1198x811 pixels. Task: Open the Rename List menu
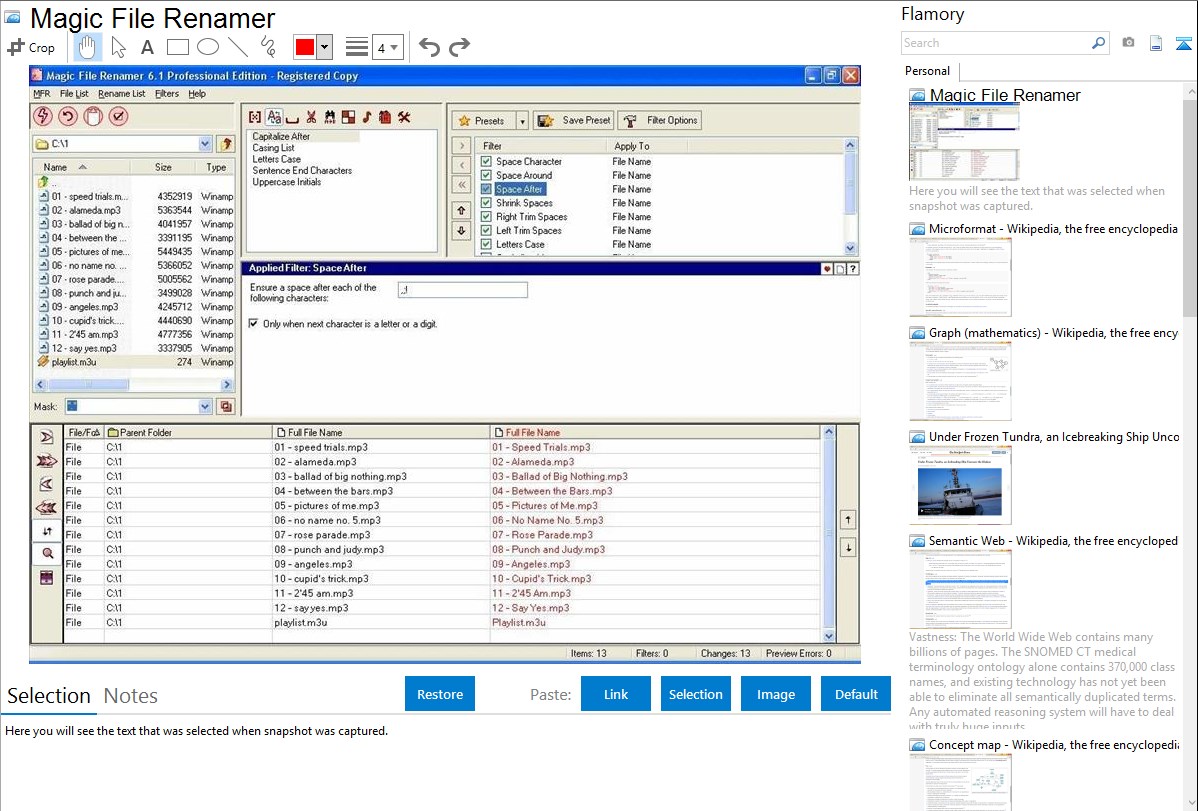click(x=121, y=94)
